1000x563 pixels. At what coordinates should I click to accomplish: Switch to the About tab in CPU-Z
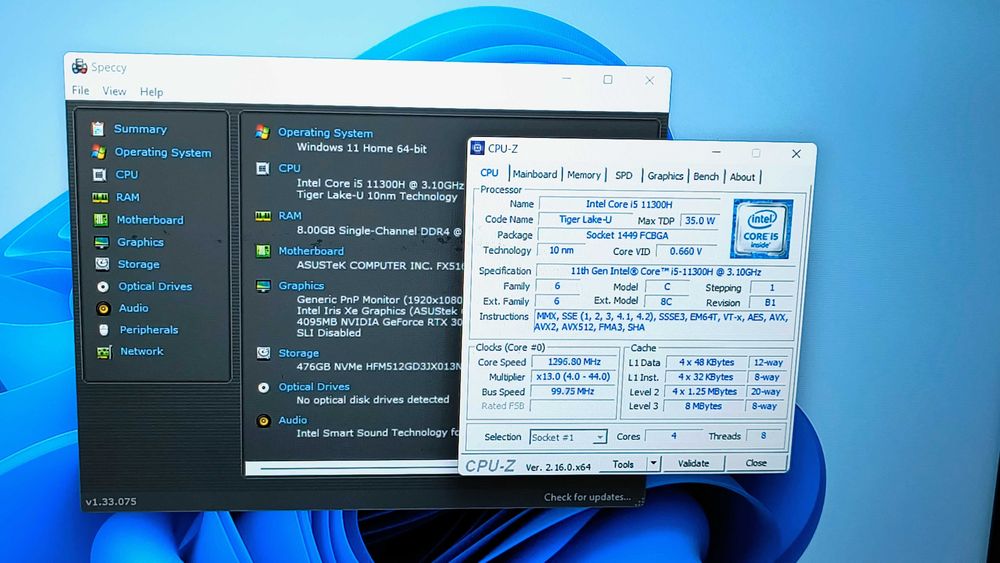[x=742, y=177]
